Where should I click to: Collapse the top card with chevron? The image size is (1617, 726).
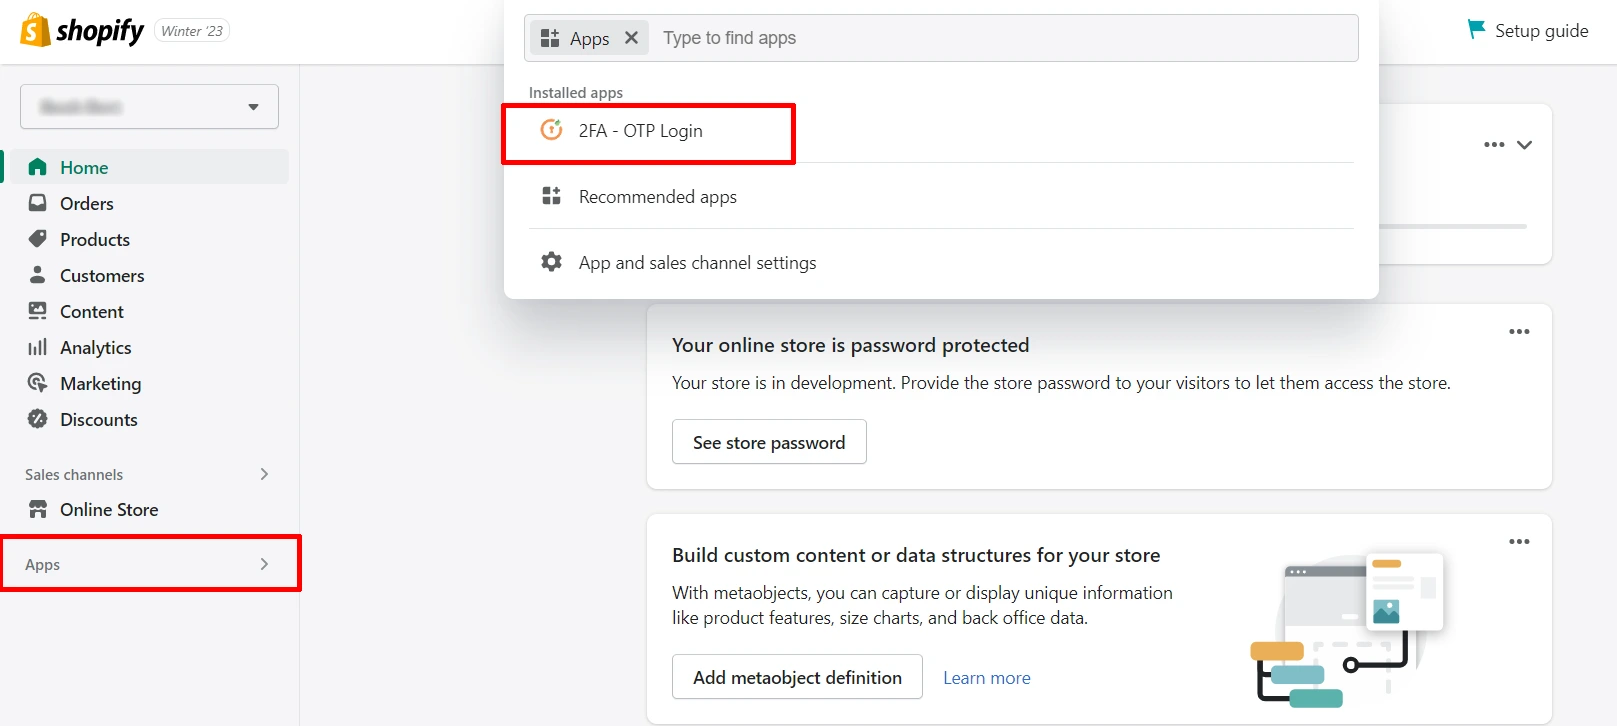coord(1524,145)
